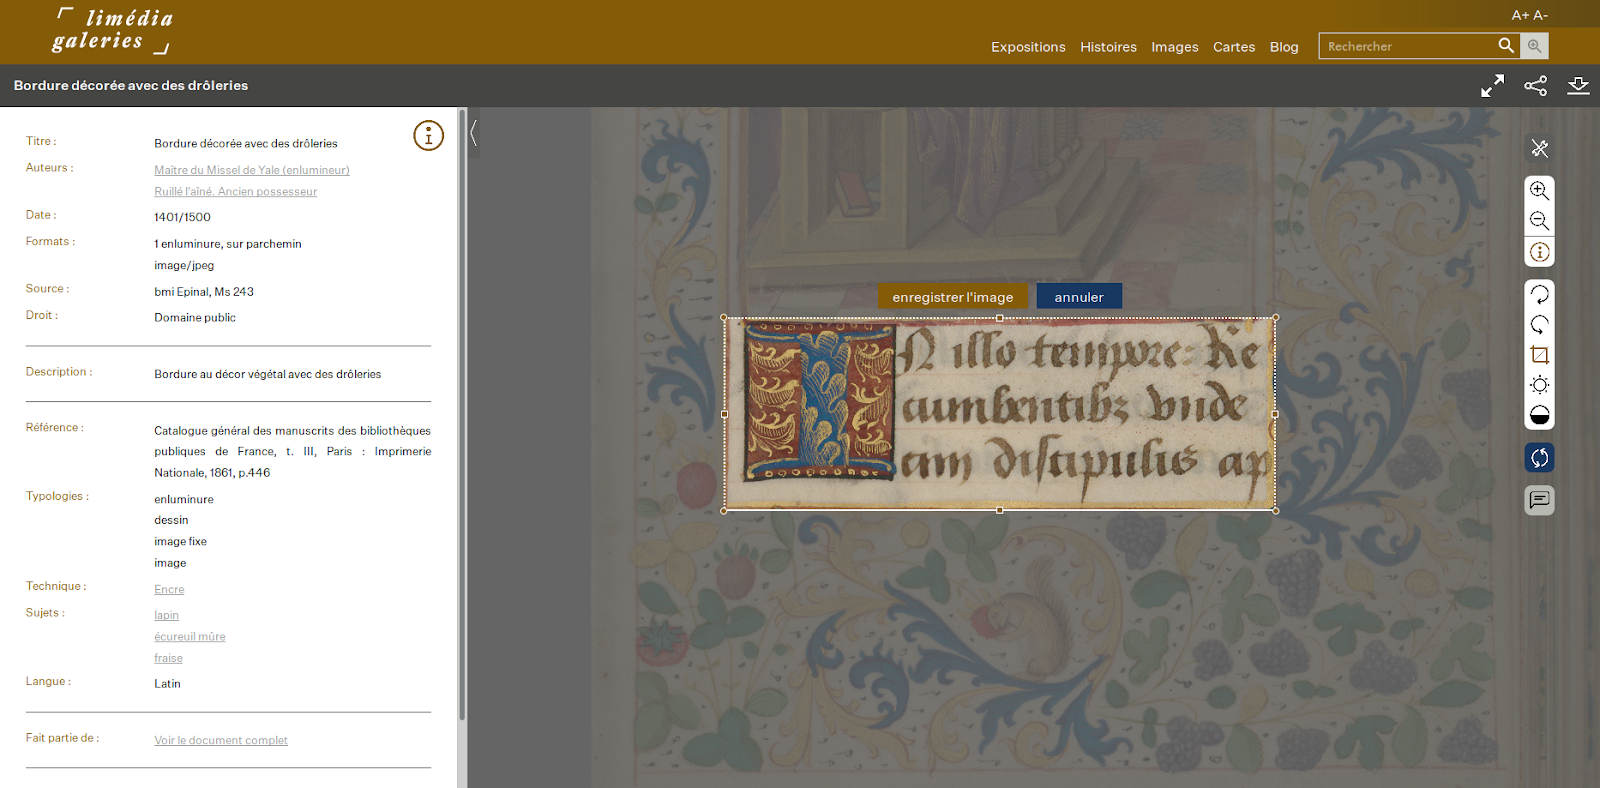Select the 'image fixe' typology entry
This screenshot has height=788, width=1600.
pyautogui.click(x=180, y=542)
